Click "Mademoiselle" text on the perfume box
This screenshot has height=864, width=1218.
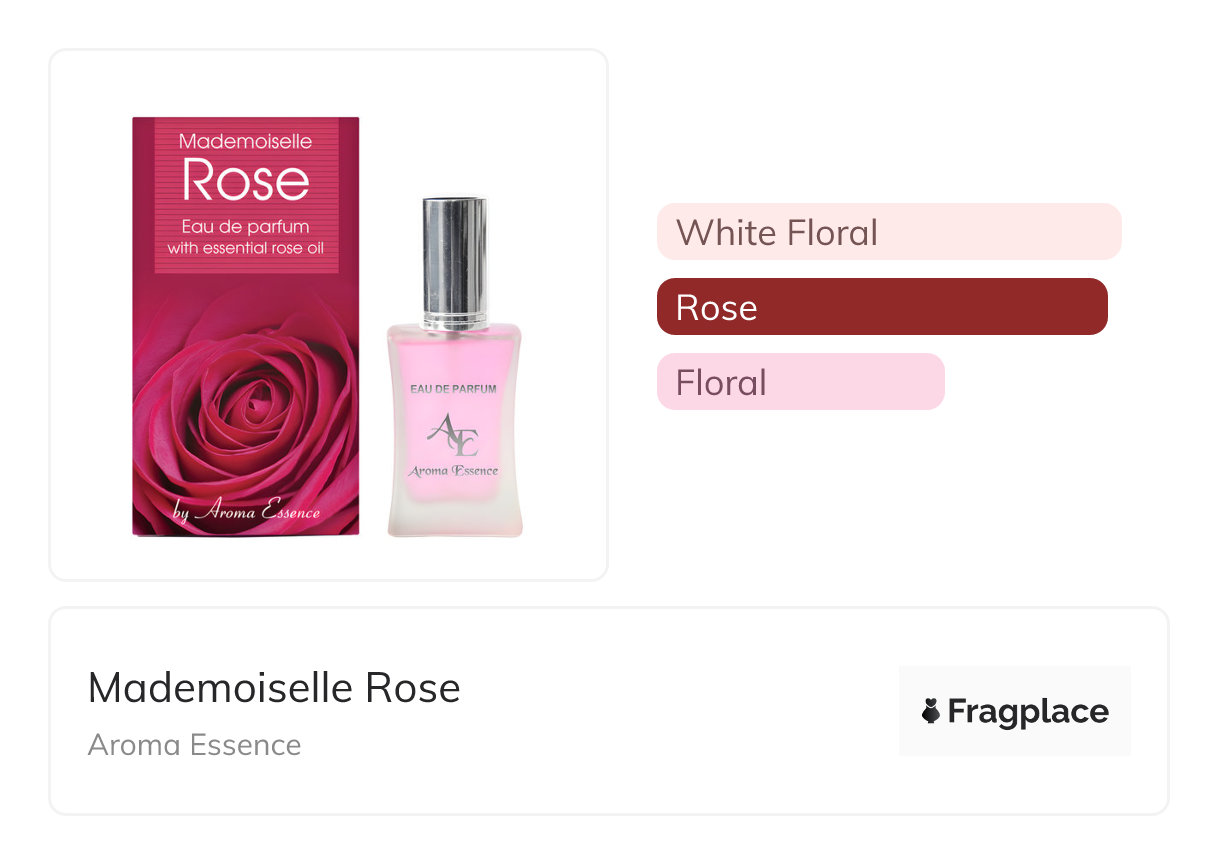coord(246,141)
